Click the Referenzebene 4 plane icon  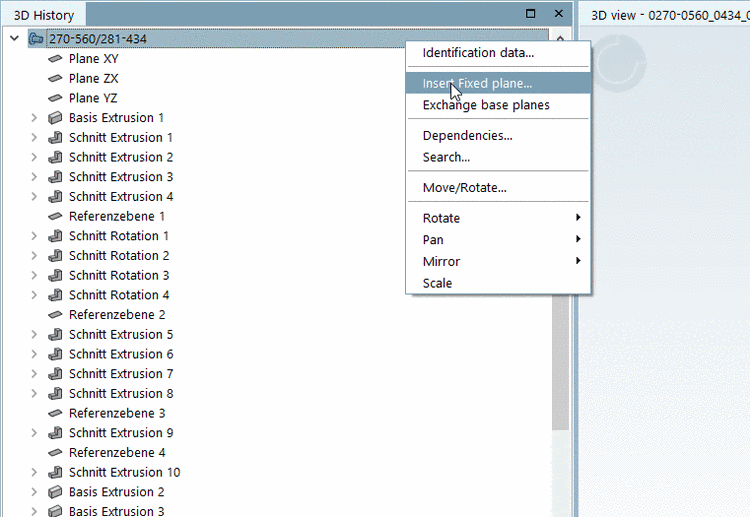tap(55, 452)
